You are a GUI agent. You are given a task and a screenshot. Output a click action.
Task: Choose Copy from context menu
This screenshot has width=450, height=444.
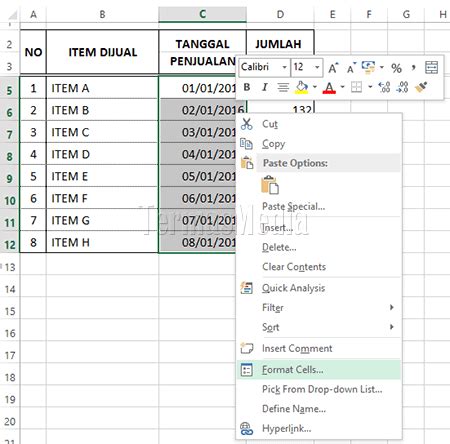[x=319, y=144]
